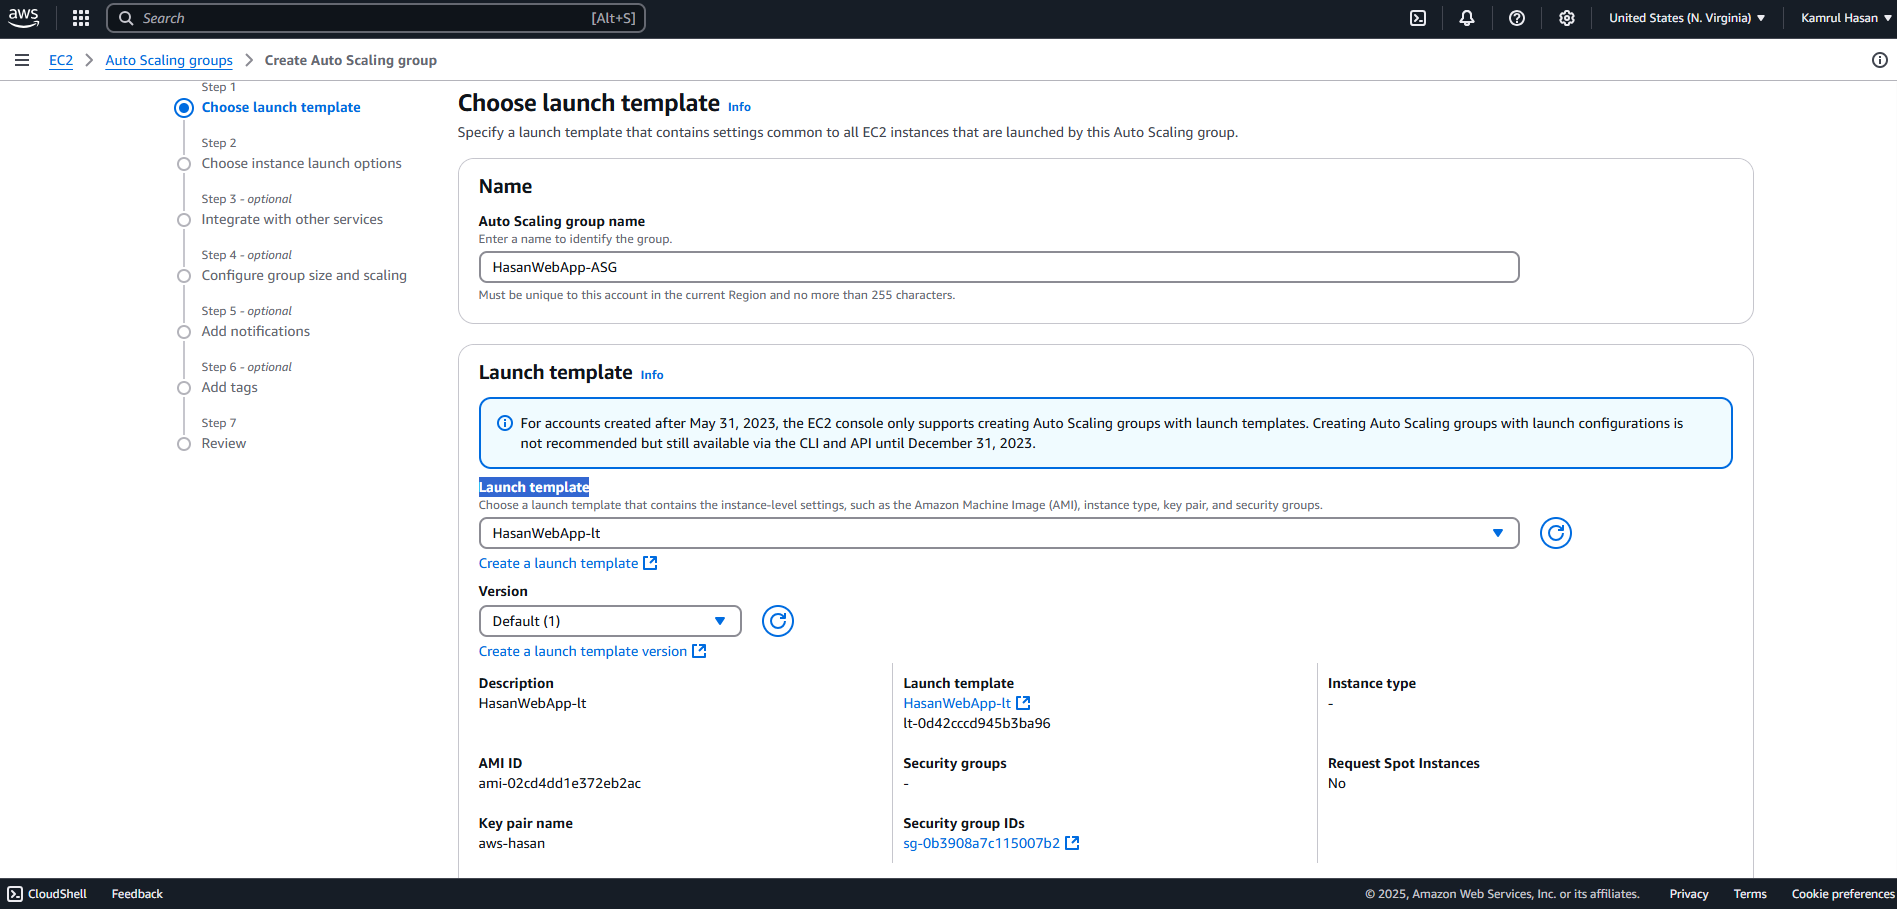The height and width of the screenshot is (909, 1897).
Task: Open the settings gear icon
Action: click(x=1567, y=18)
